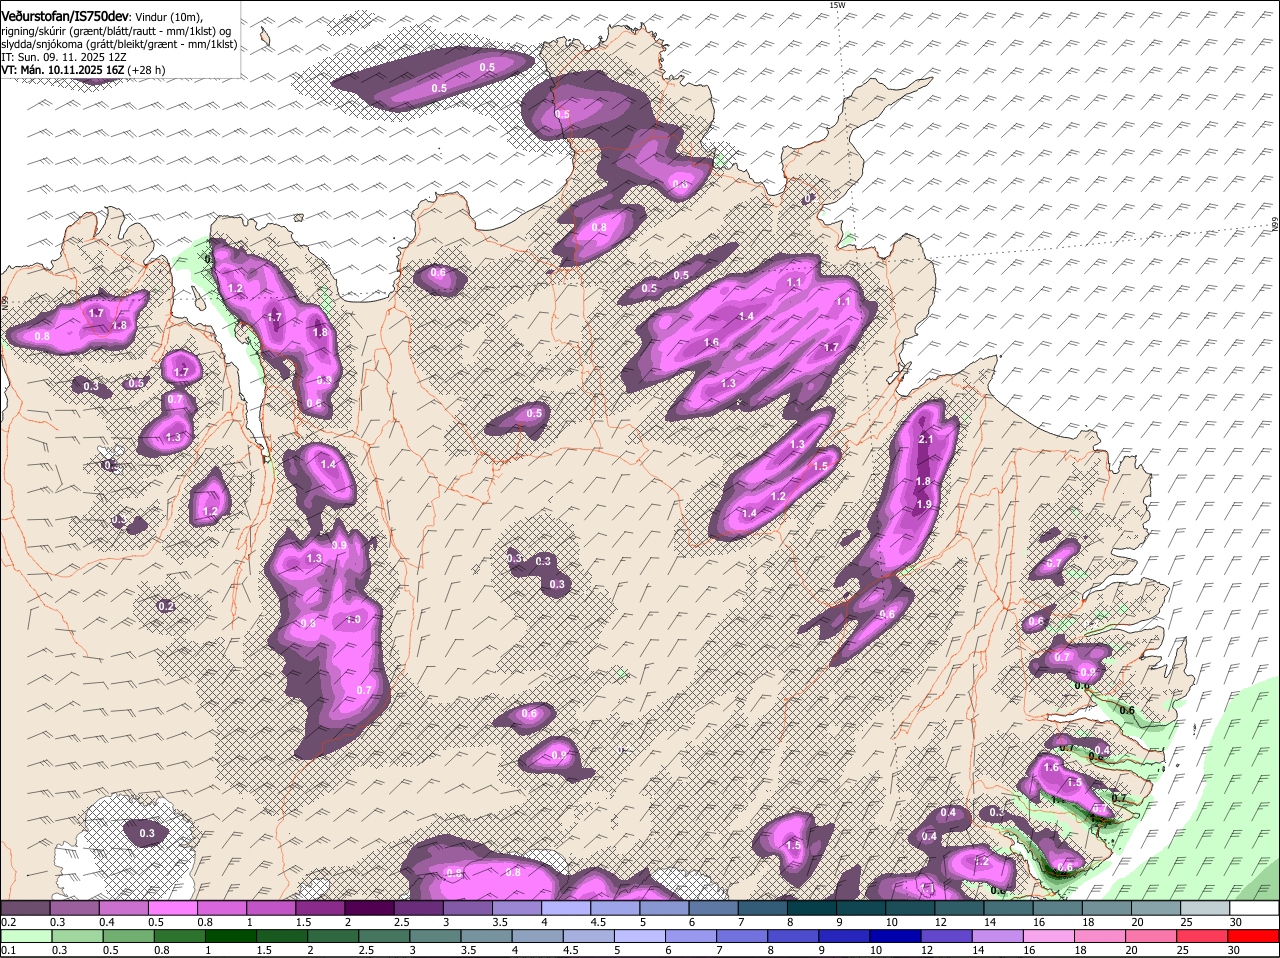
Task: Click the 0.2 label in the purple snow legend
Action: point(8,922)
